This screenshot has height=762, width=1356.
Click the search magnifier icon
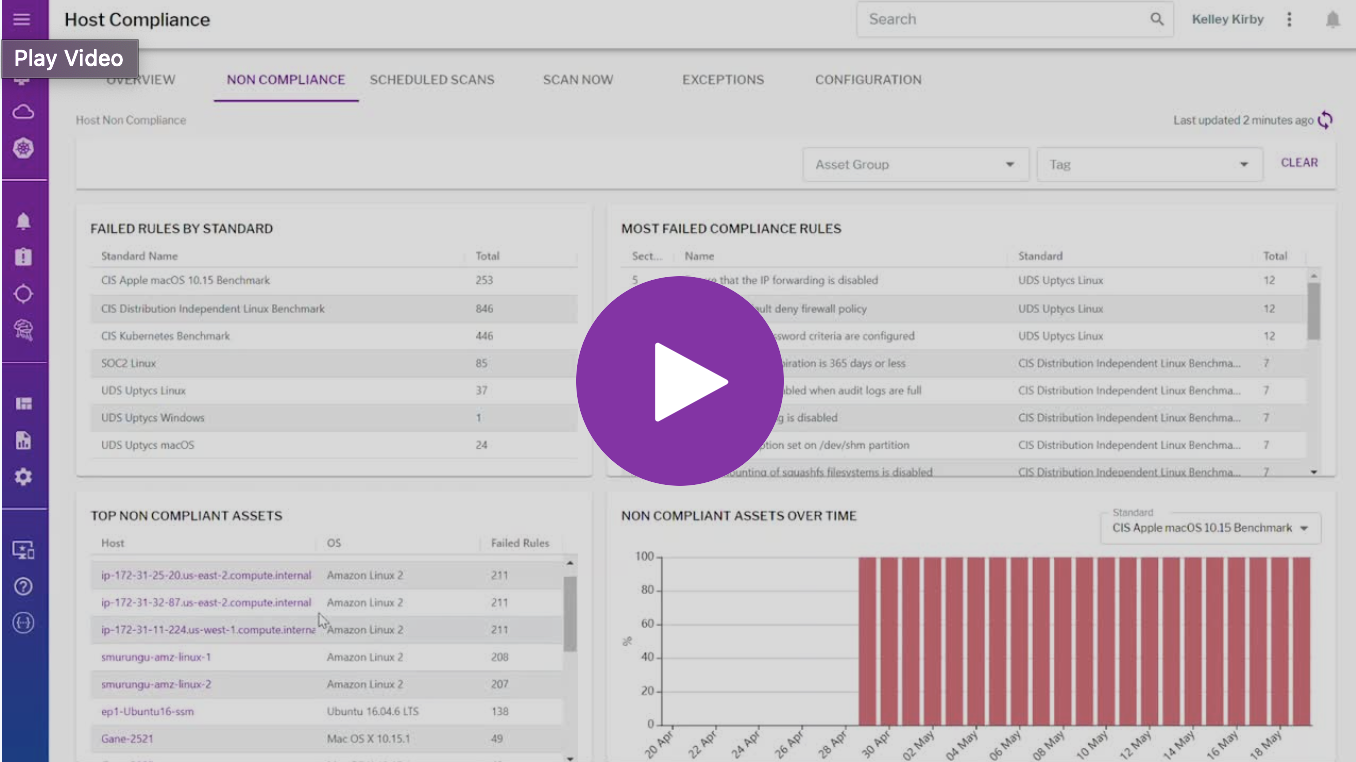tap(1157, 19)
